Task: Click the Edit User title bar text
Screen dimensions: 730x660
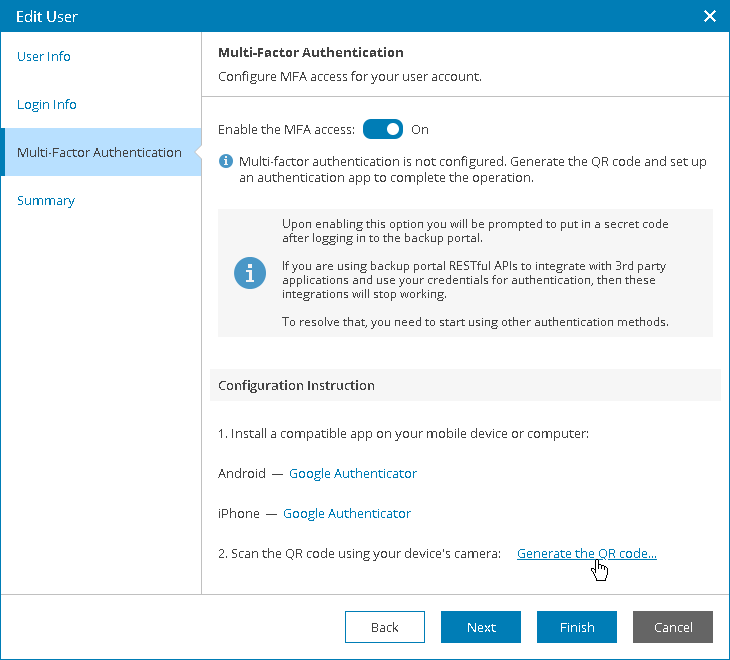Action: pos(47,16)
